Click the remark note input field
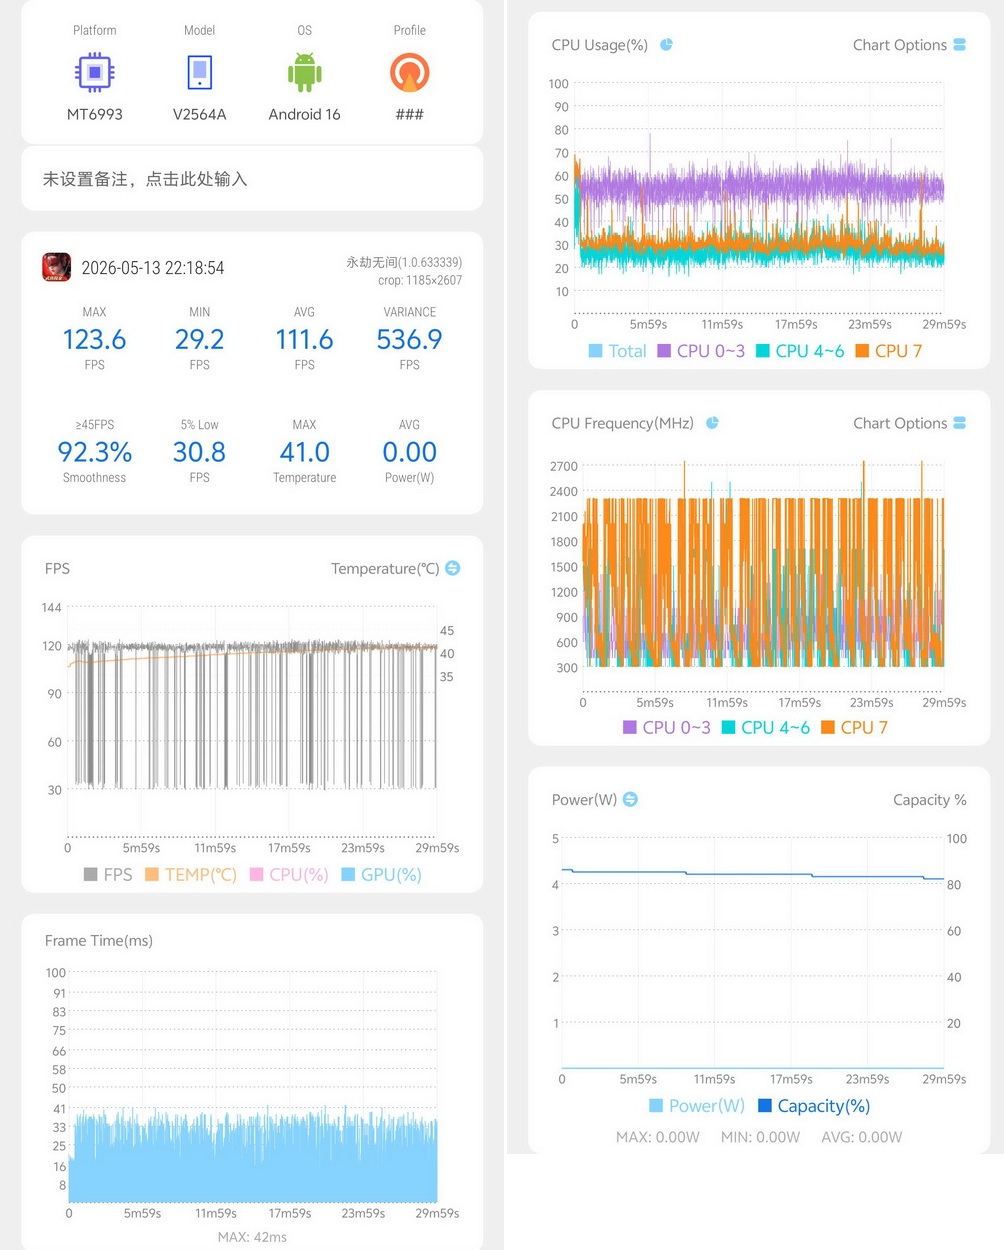The image size is (1004, 1250). 252,179
